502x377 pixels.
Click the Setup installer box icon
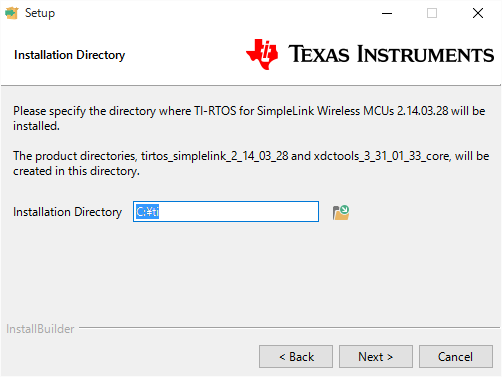pos(12,13)
